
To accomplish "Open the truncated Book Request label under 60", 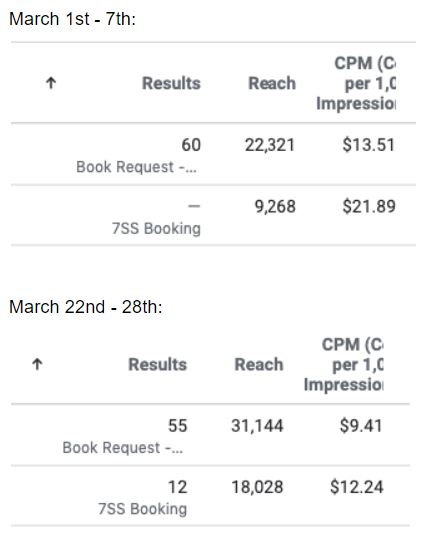I will [x=137, y=167].
